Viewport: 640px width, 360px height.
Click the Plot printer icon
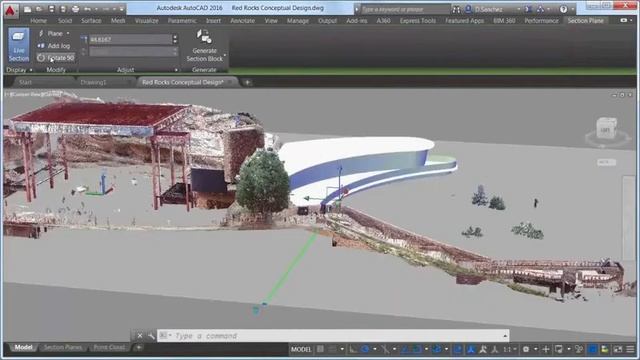pyautogui.click(x=76, y=9)
